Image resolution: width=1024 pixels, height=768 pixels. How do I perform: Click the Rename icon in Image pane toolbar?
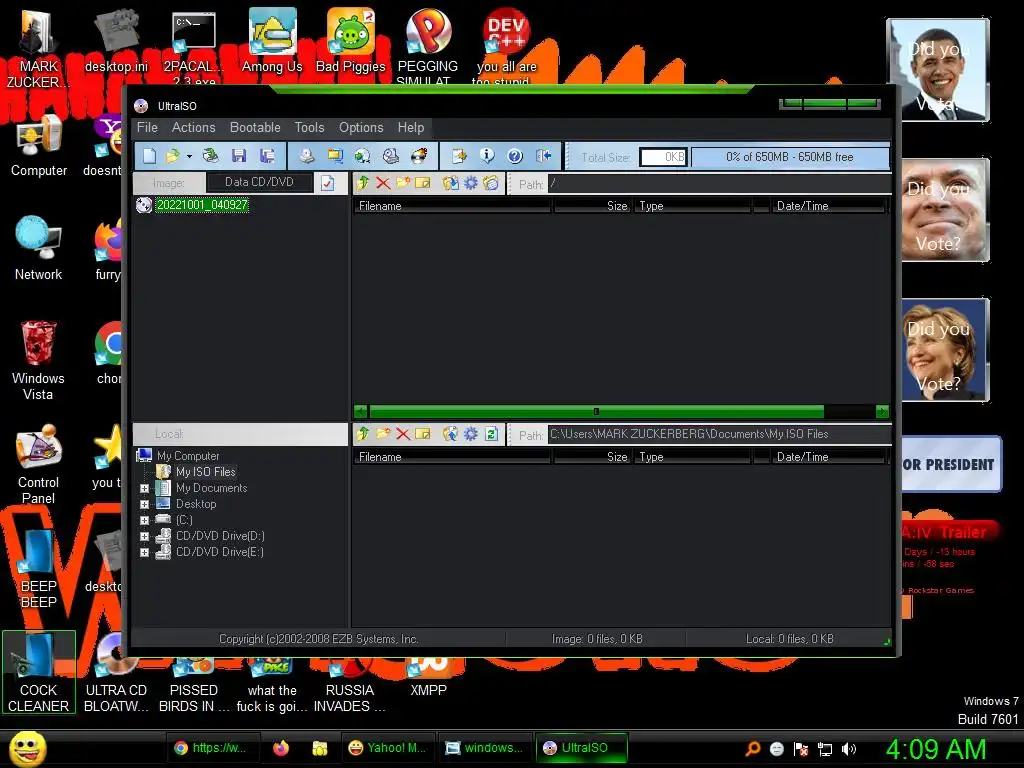pos(423,184)
